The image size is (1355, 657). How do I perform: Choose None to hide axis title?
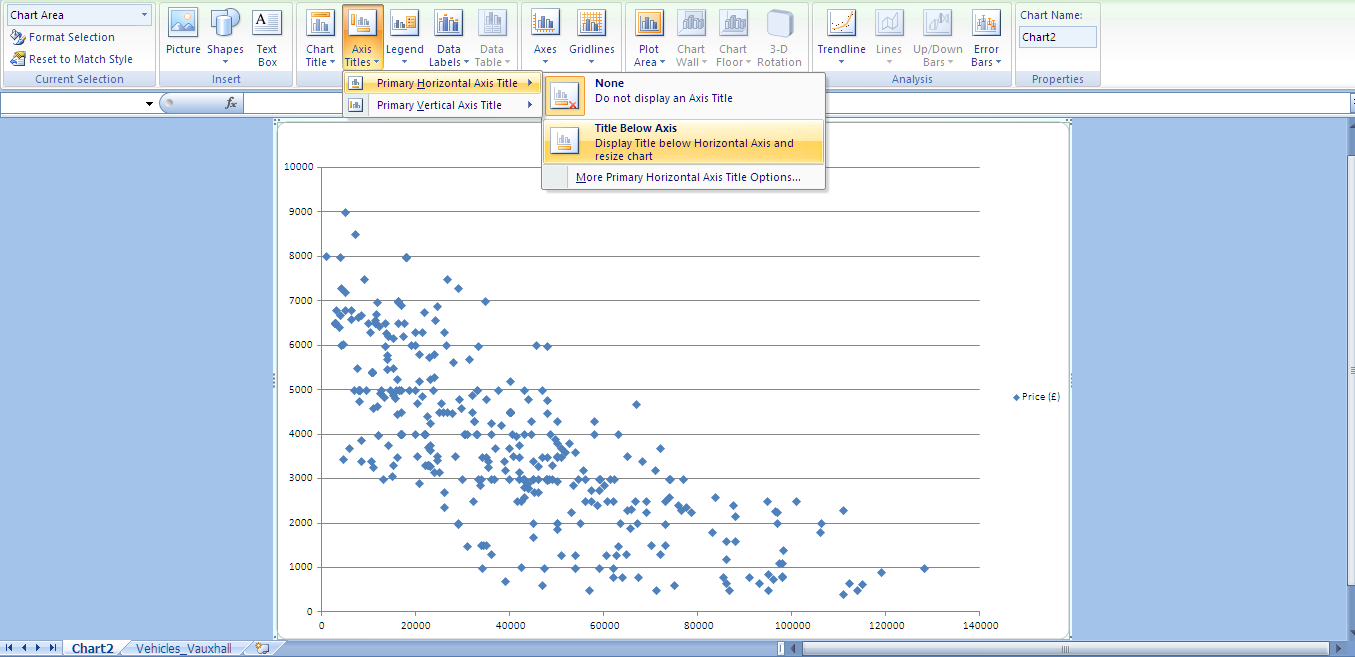click(x=683, y=92)
